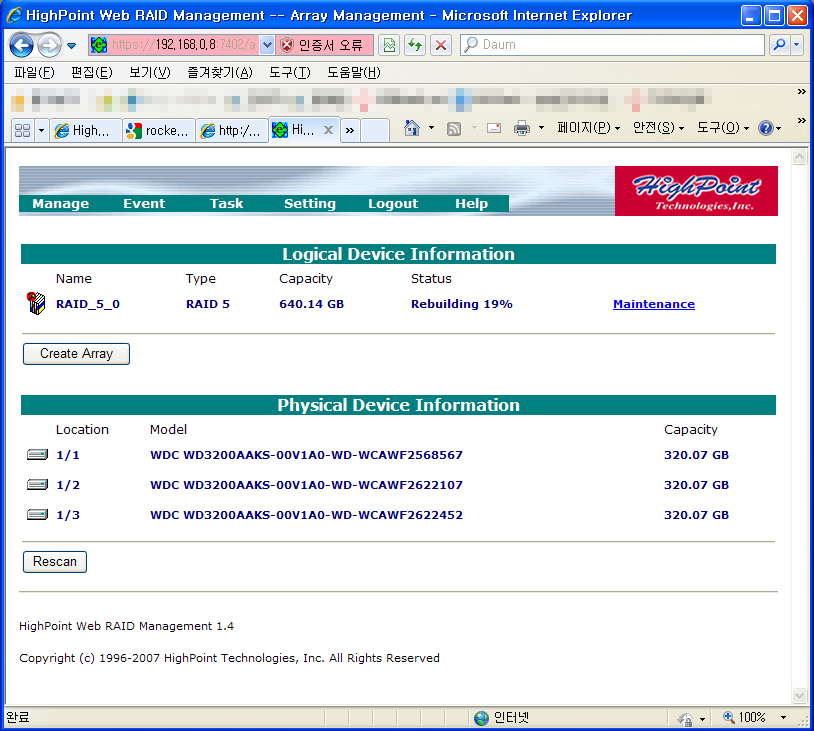Viewport: 814px width, 731px height.
Task: Open the 안전(S) command menu
Action: [658, 128]
